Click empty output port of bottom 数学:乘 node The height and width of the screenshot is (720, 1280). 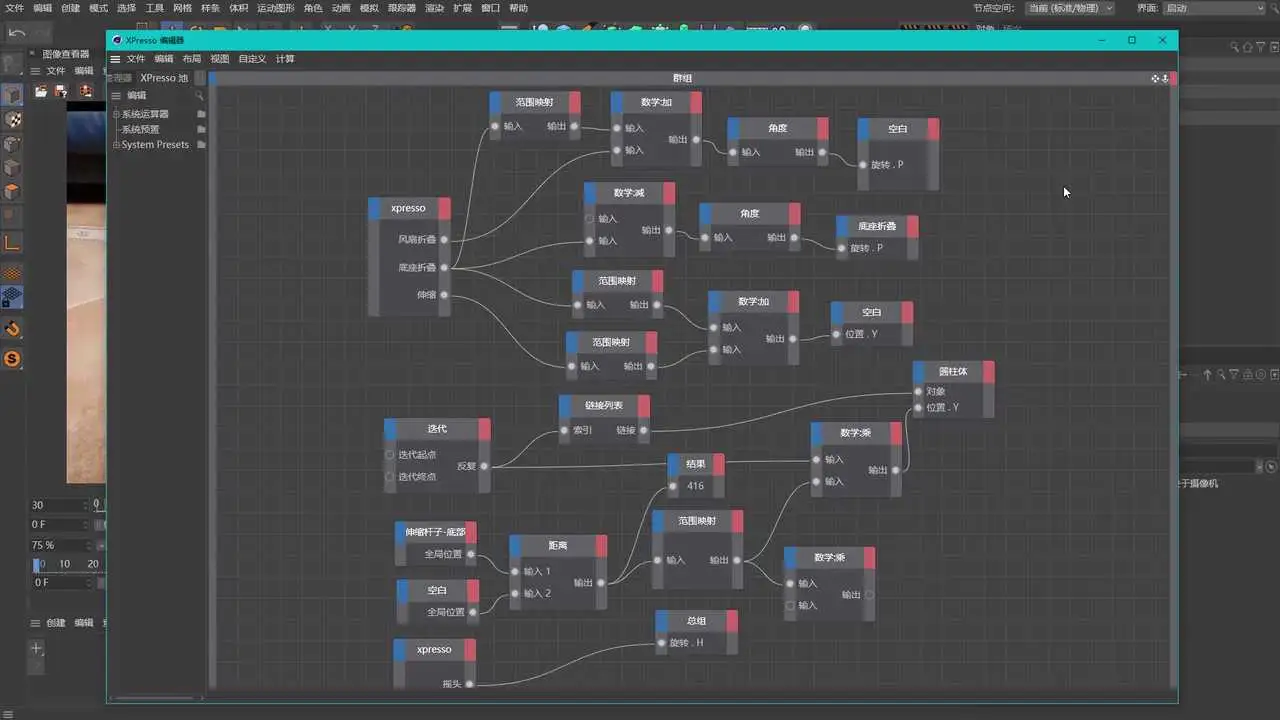pos(868,594)
